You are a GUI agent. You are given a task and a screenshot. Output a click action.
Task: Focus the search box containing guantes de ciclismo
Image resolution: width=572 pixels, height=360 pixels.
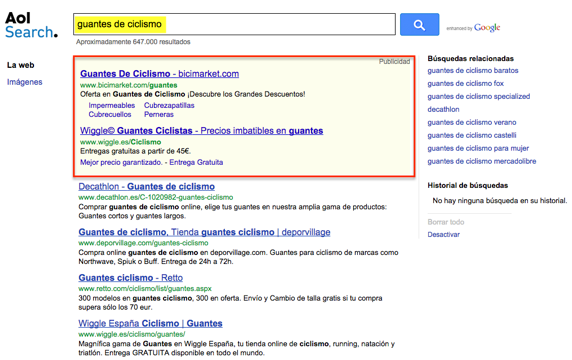[x=234, y=24]
